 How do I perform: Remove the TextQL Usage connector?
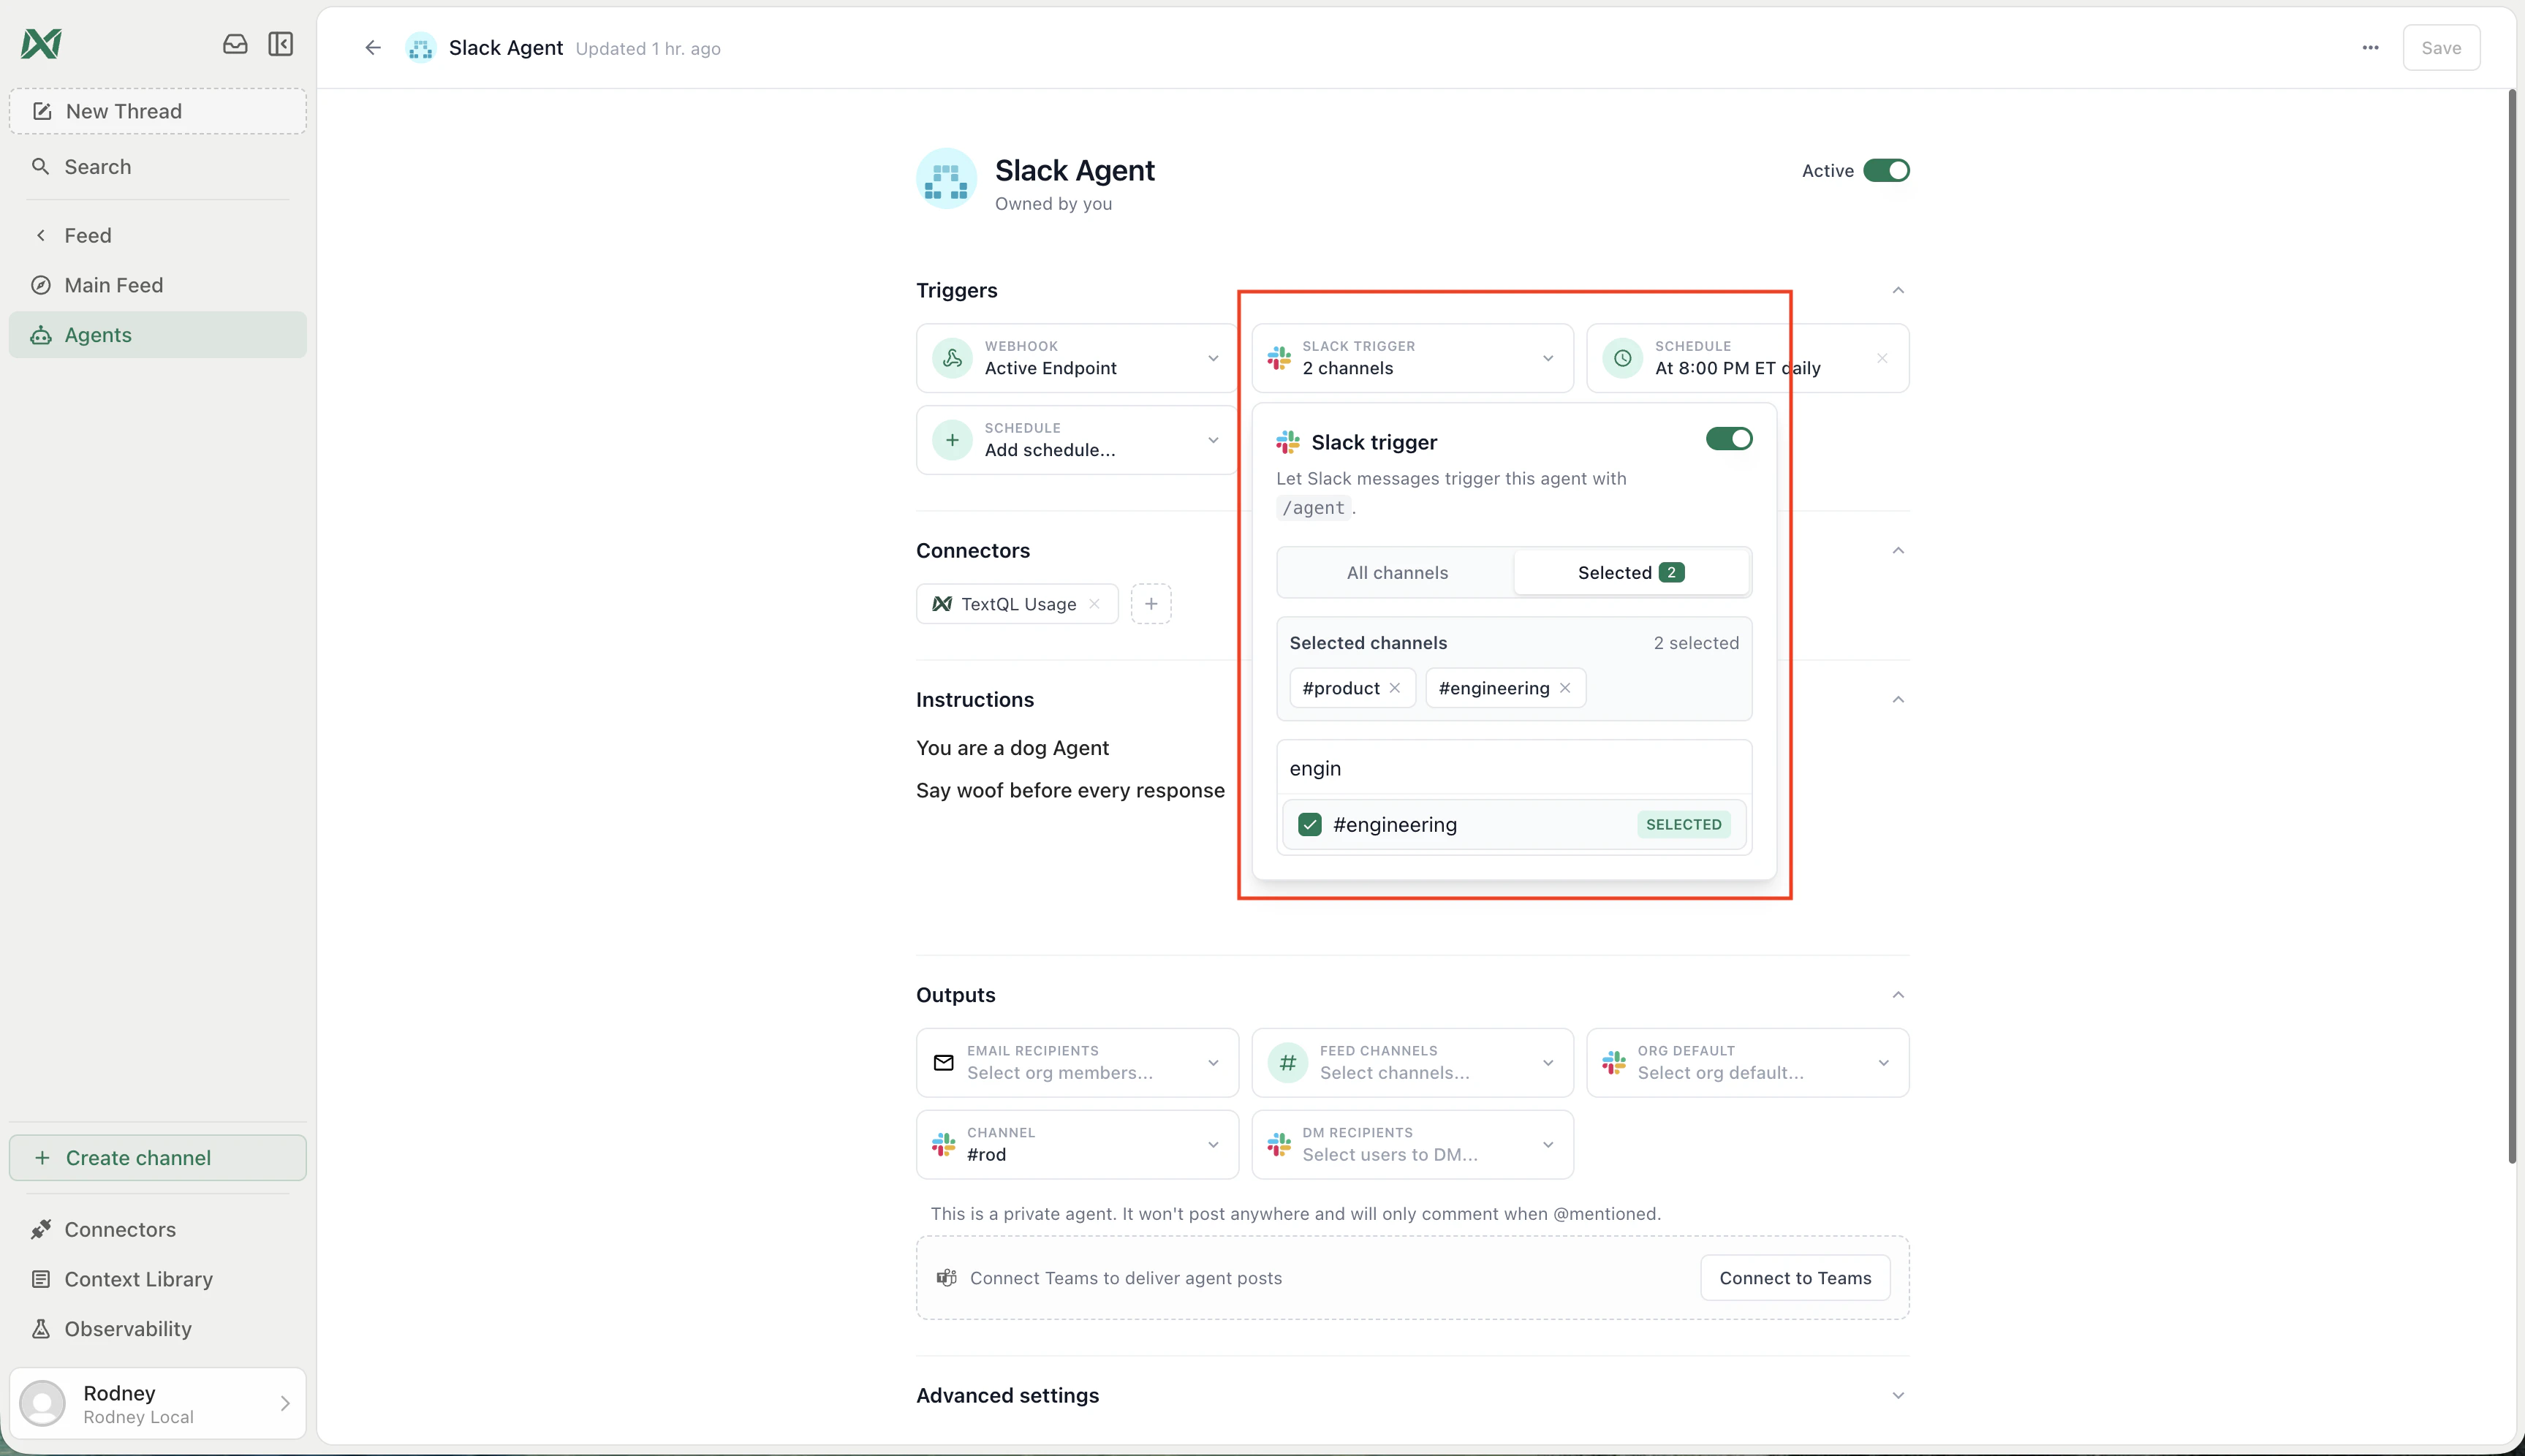(1094, 604)
